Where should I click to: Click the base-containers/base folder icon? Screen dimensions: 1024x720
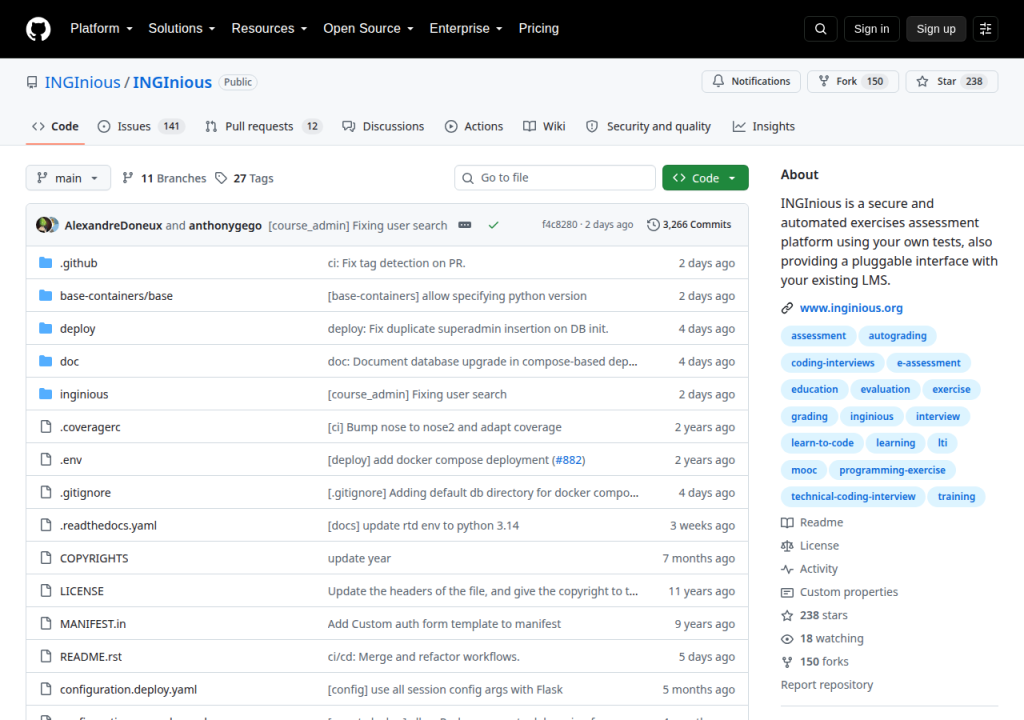tap(45, 295)
